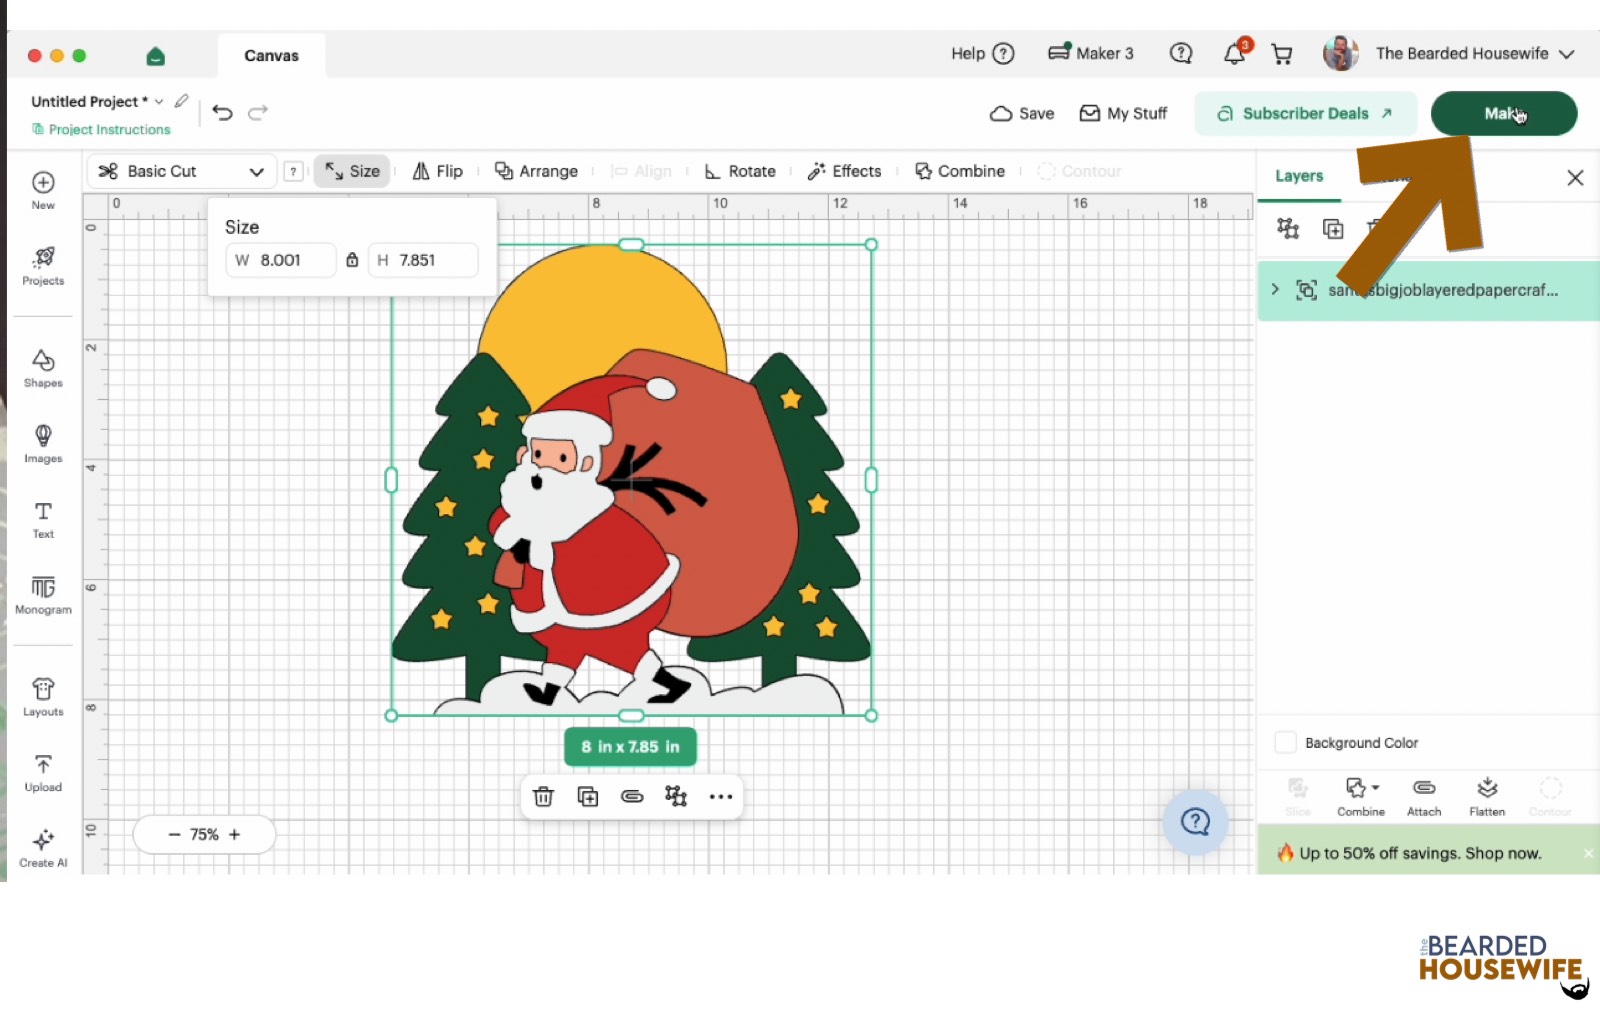Click the Santa image on canvas
Viewport: 1600px width, 1017px height.
coord(631,480)
